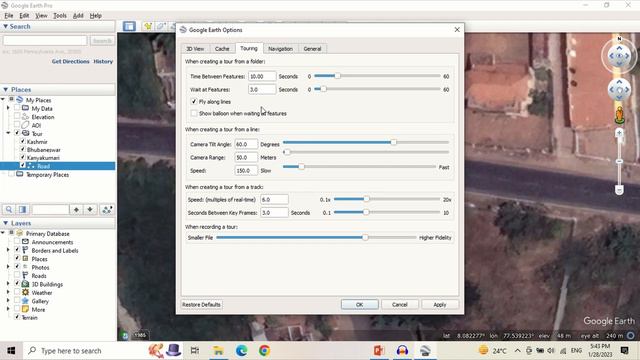This screenshot has height=360, width=640.
Task: Open the Windows Start menu
Action: coord(11,351)
